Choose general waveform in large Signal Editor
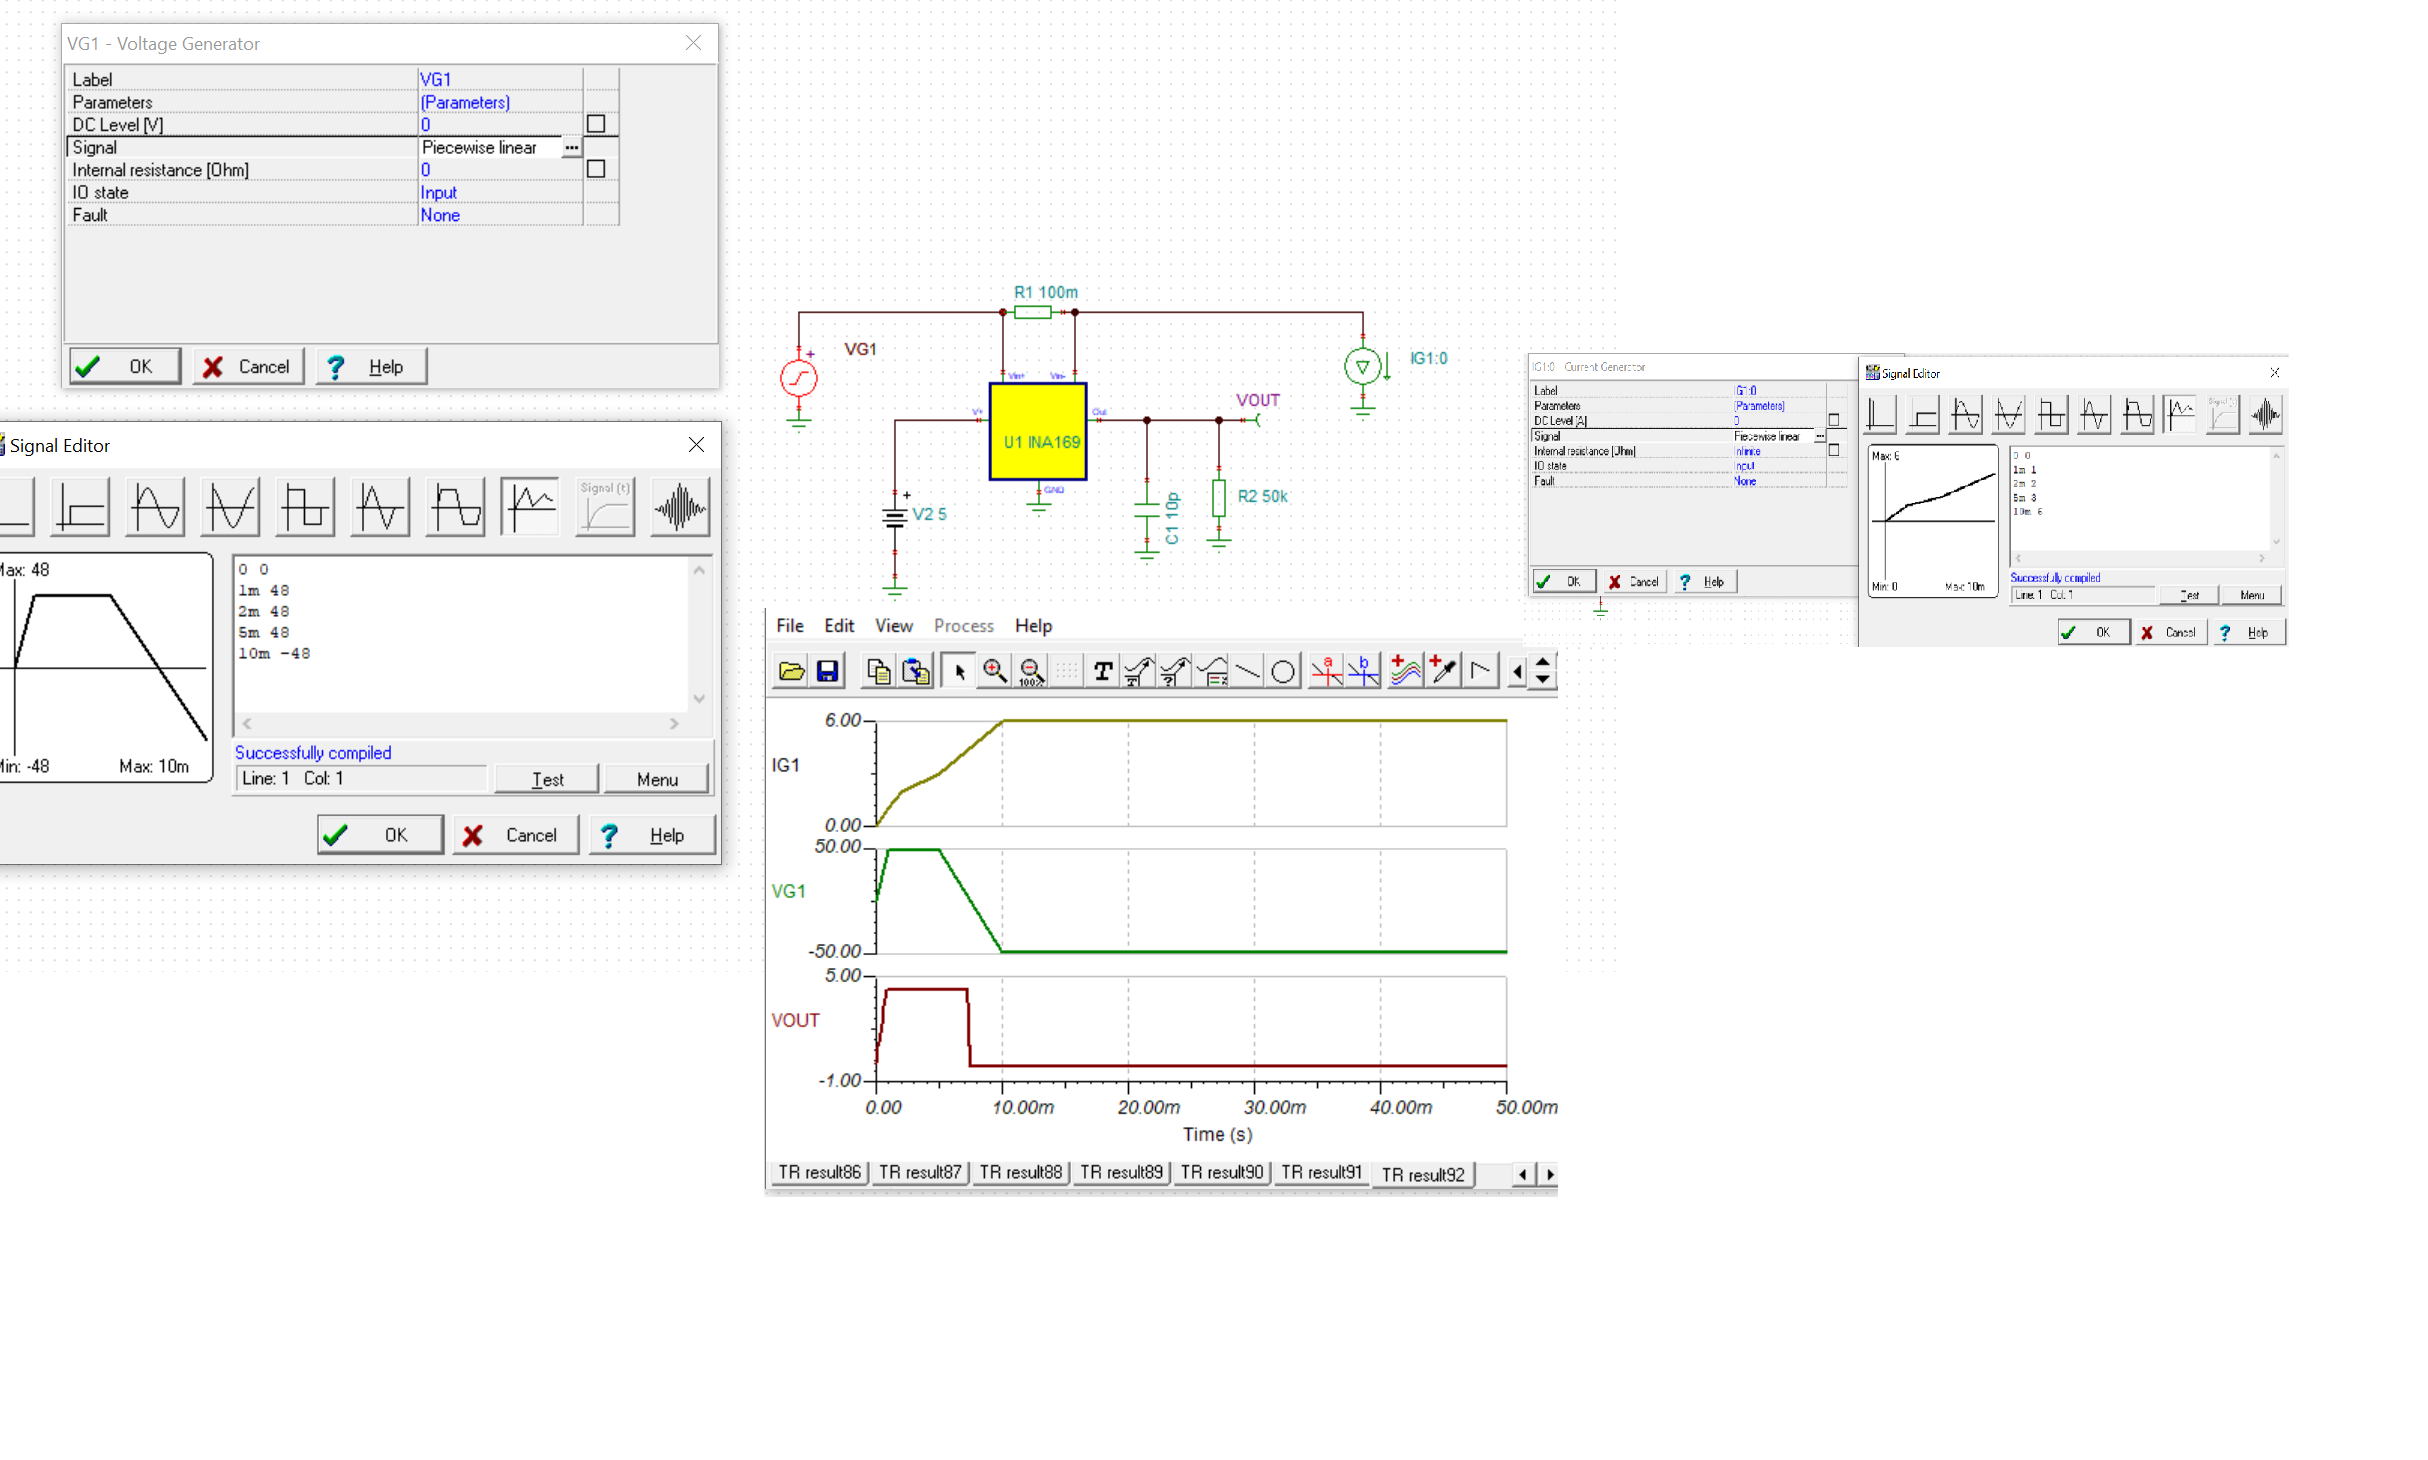 (x=456, y=507)
